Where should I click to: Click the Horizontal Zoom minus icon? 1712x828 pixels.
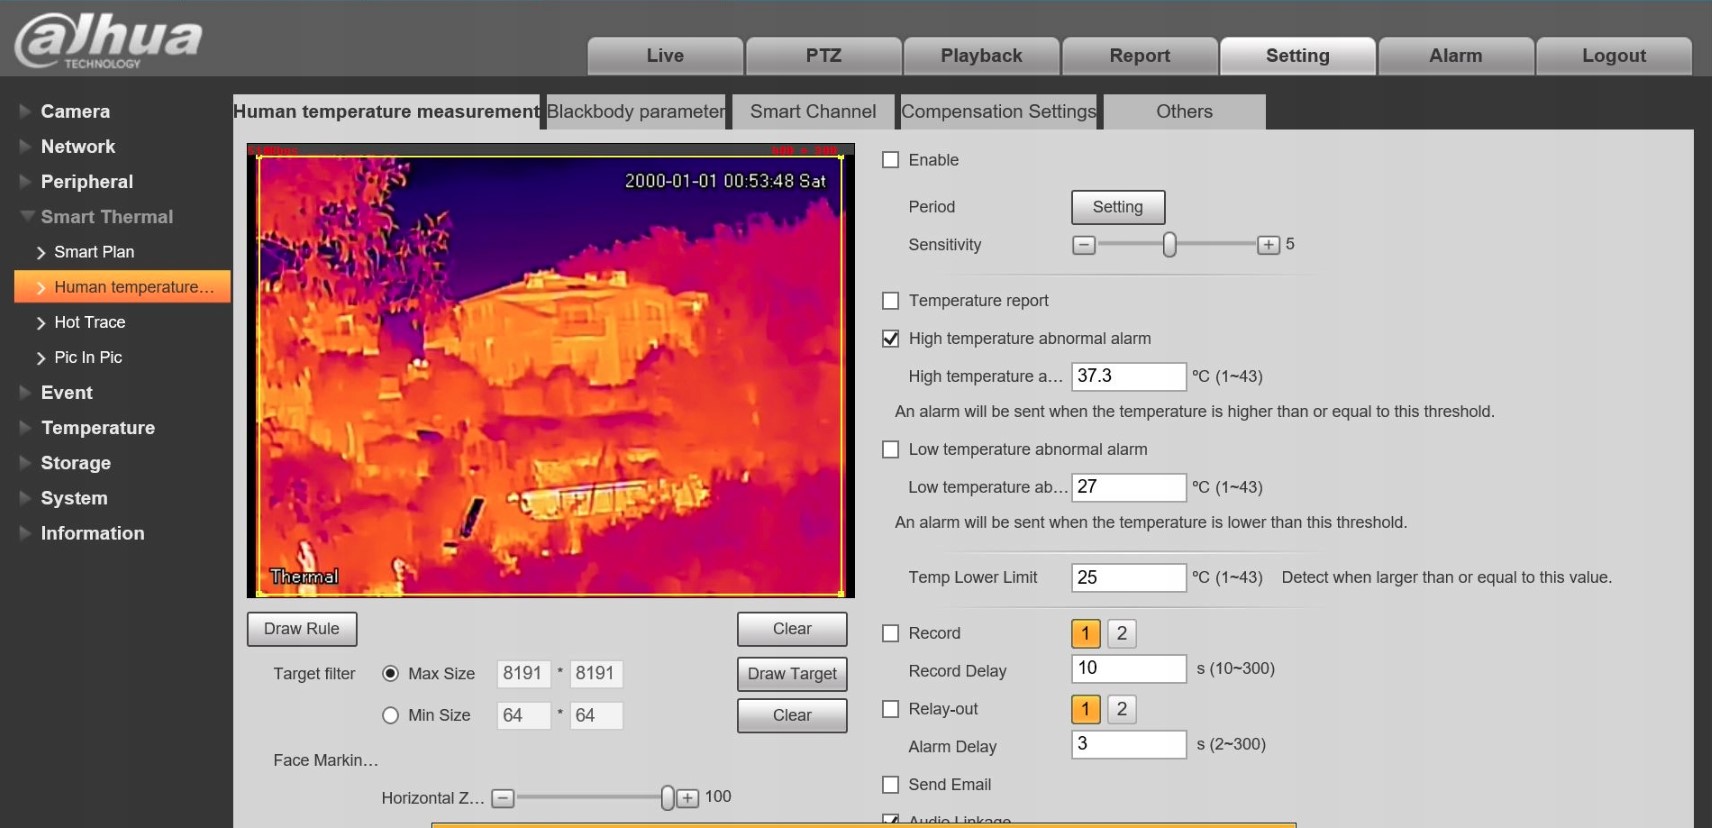click(x=503, y=798)
